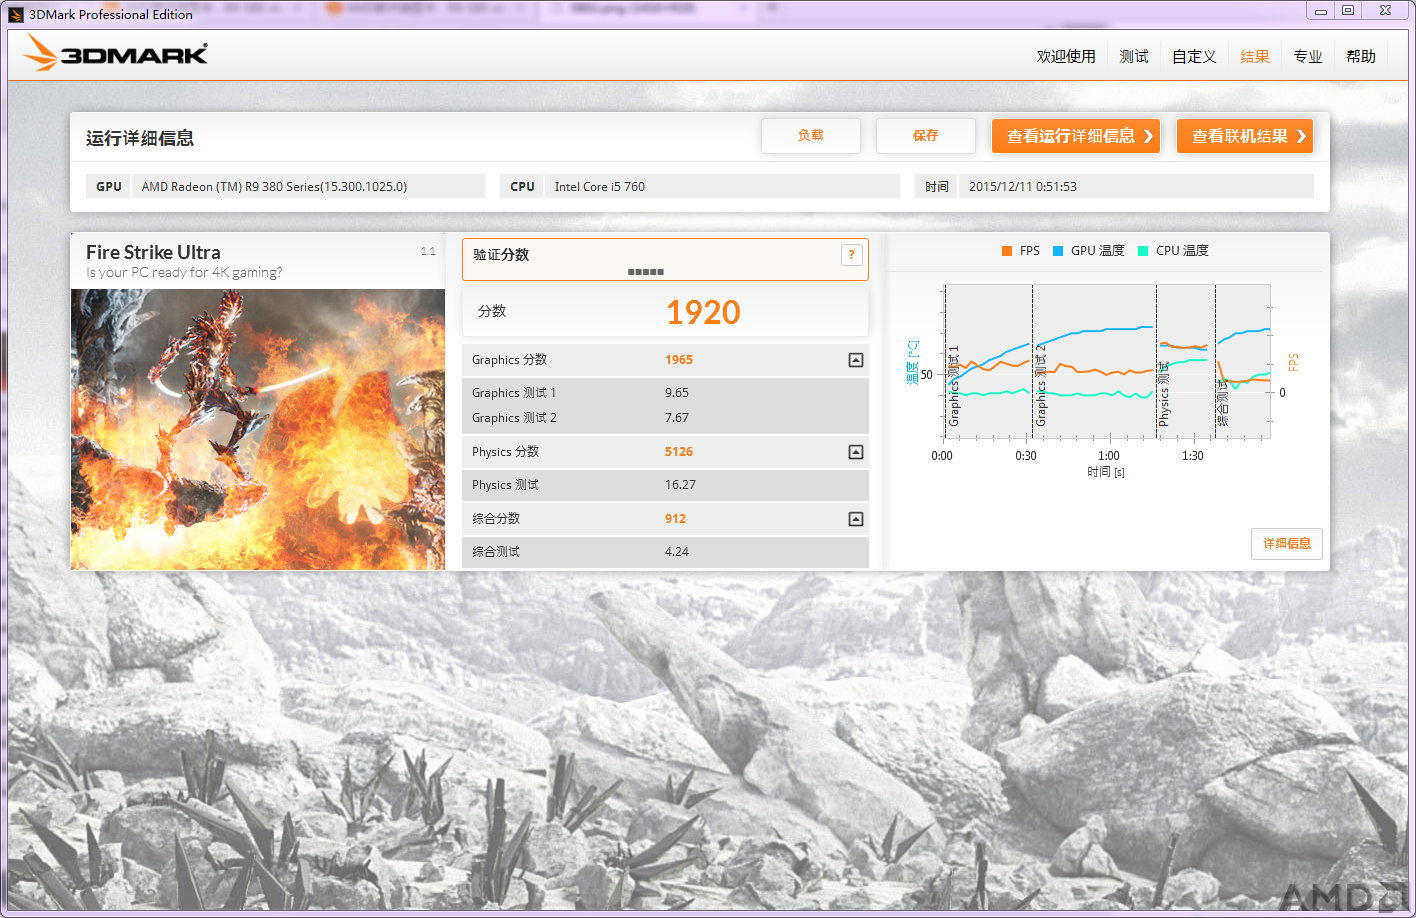Open the 帮助 tab
1416x918 pixels.
[x=1361, y=56]
